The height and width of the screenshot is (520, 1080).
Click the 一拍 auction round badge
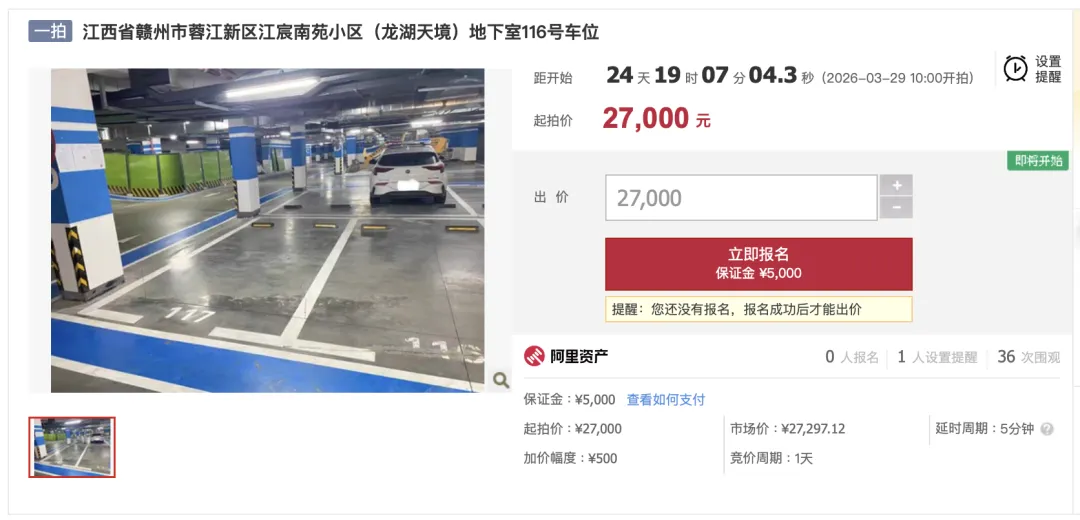(x=50, y=31)
